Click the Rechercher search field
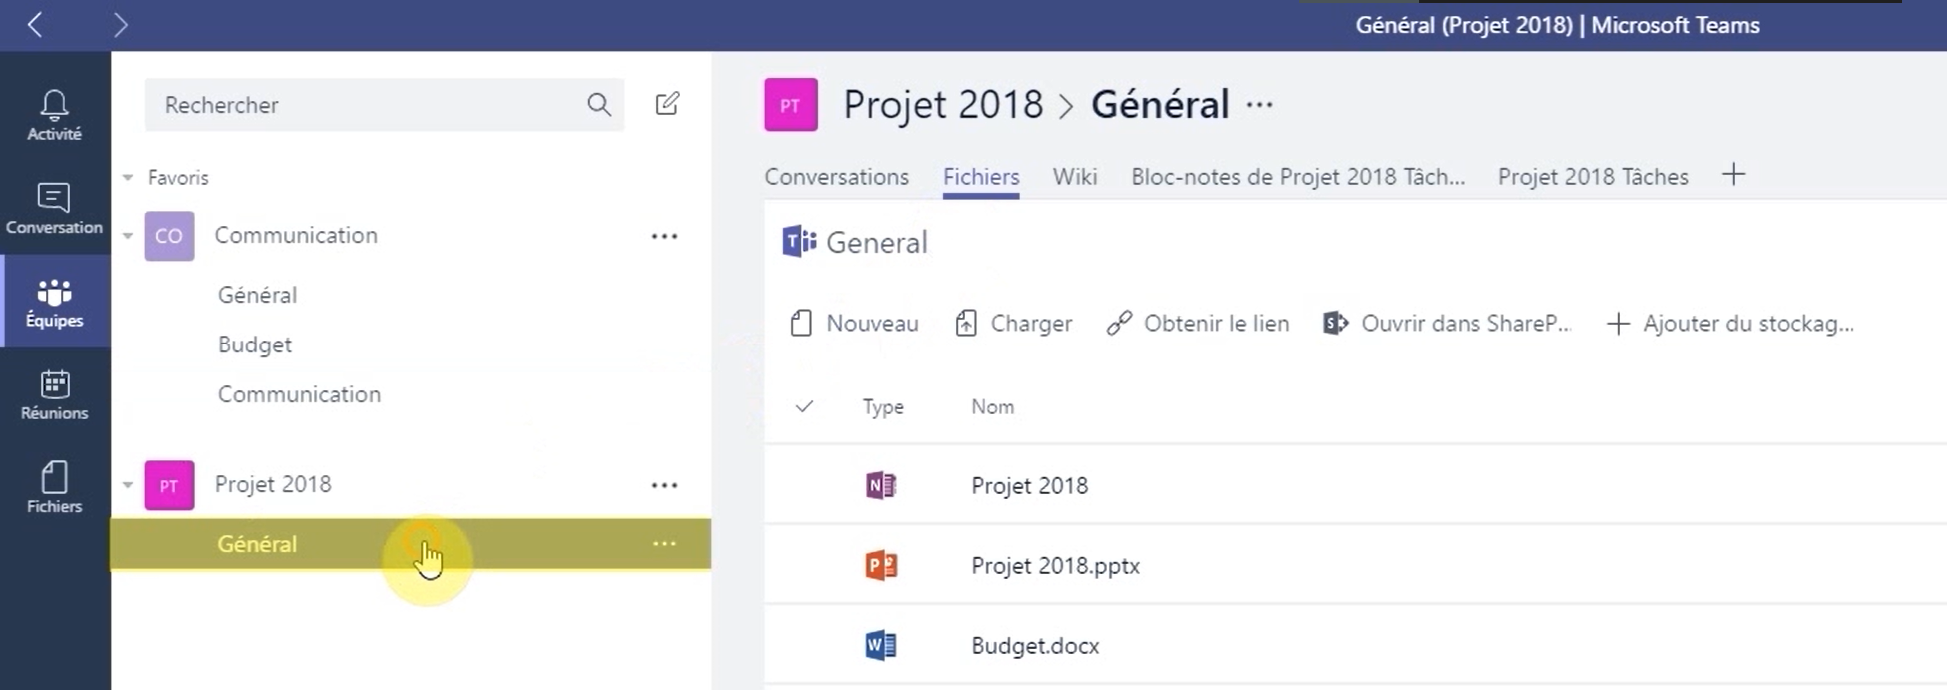 pos(384,104)
